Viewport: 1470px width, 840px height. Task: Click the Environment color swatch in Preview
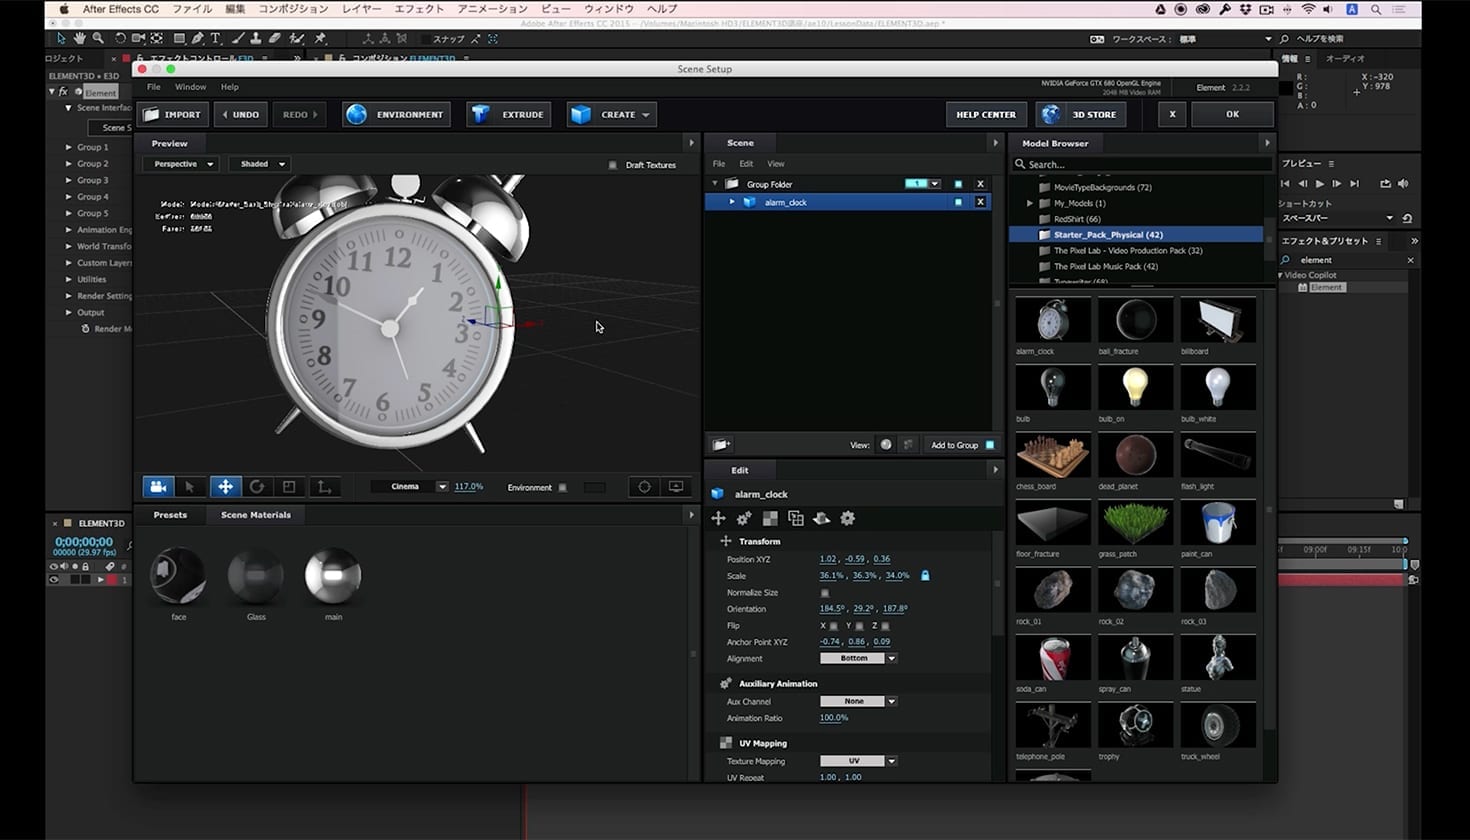point(594,488)
